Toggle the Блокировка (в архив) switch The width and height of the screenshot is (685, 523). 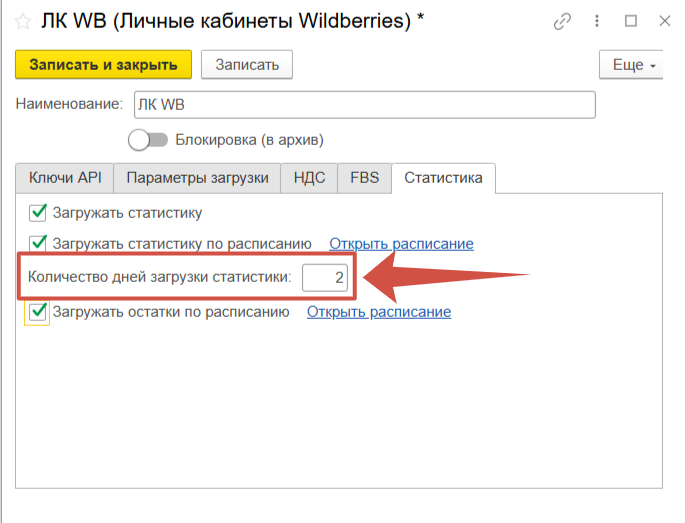[147, 140]
